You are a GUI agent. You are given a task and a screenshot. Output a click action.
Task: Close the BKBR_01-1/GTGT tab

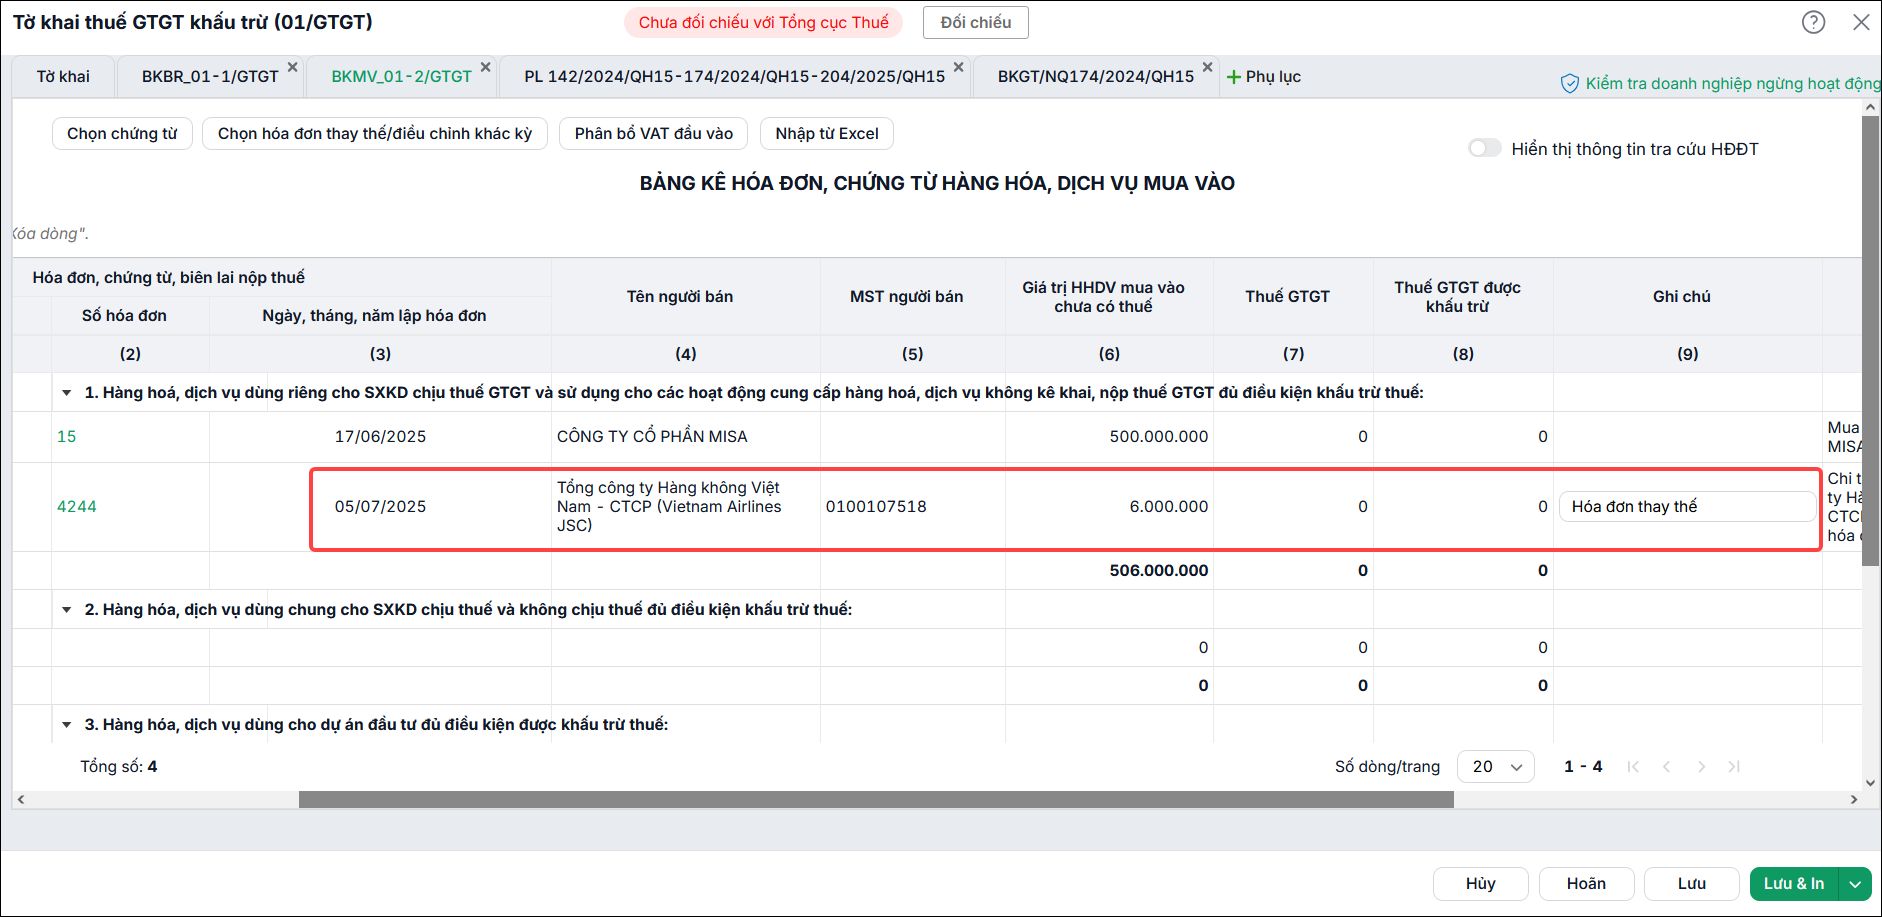tap(293, 67)
